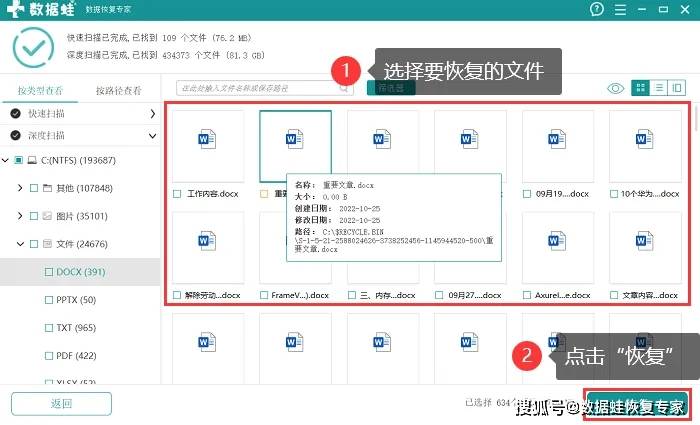Image resolution: width=700 pixels, height=425 pixels.
Task: Check the PDF (422) checkbox
Action: pyautogui.click(x=49, y=356)
